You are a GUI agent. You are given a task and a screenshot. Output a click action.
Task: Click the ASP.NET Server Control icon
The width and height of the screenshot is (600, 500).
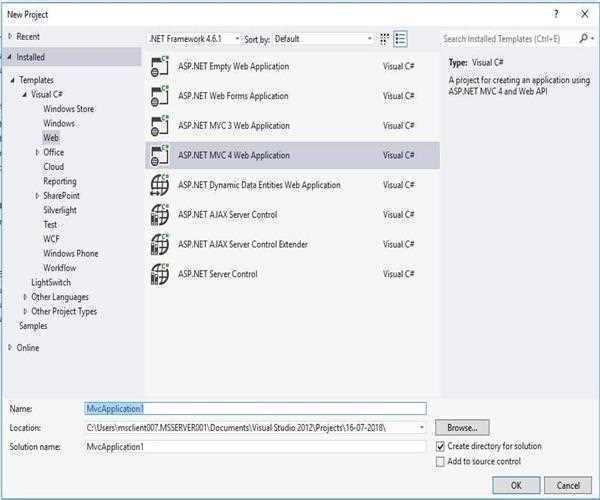160,274
